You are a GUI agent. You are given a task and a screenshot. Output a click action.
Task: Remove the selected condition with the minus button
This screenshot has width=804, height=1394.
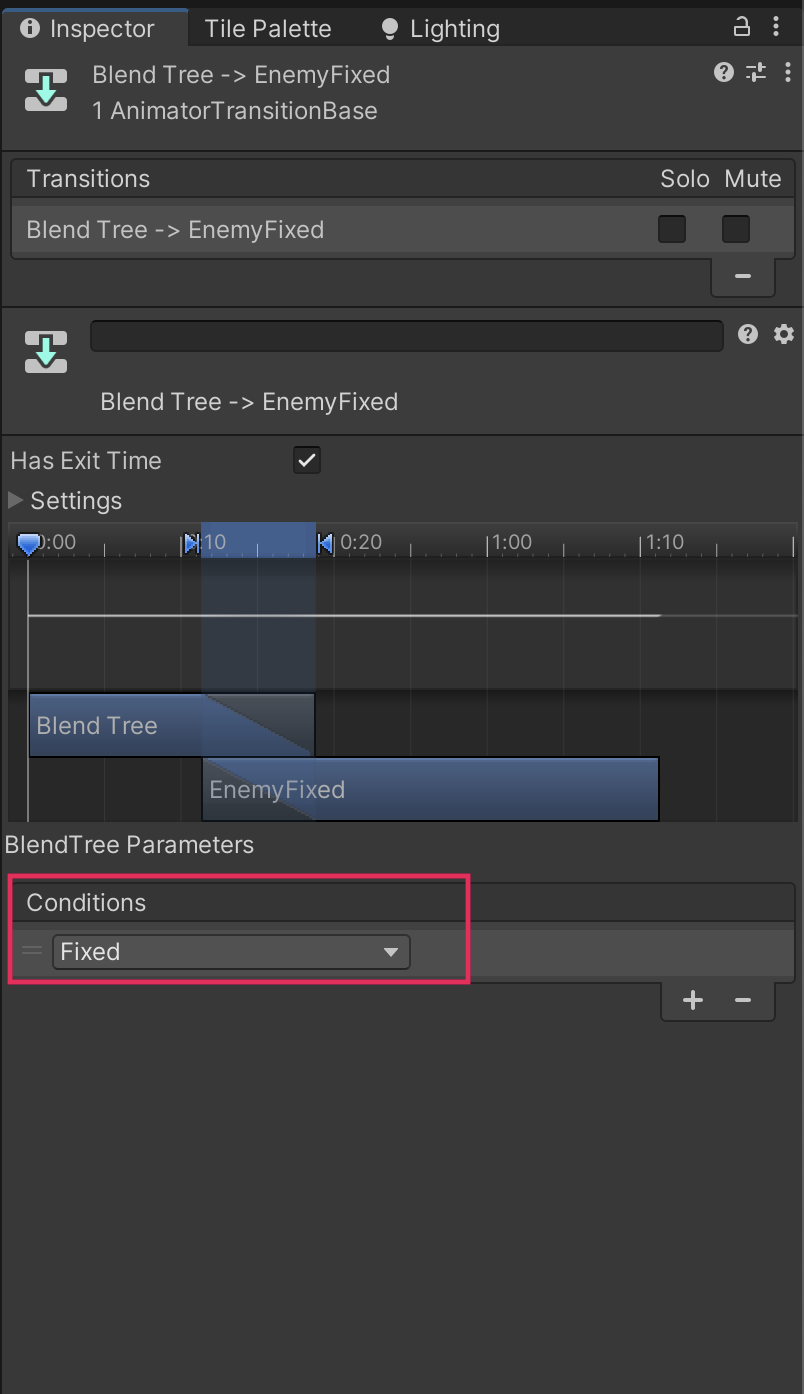click(x=742, y=1000)
